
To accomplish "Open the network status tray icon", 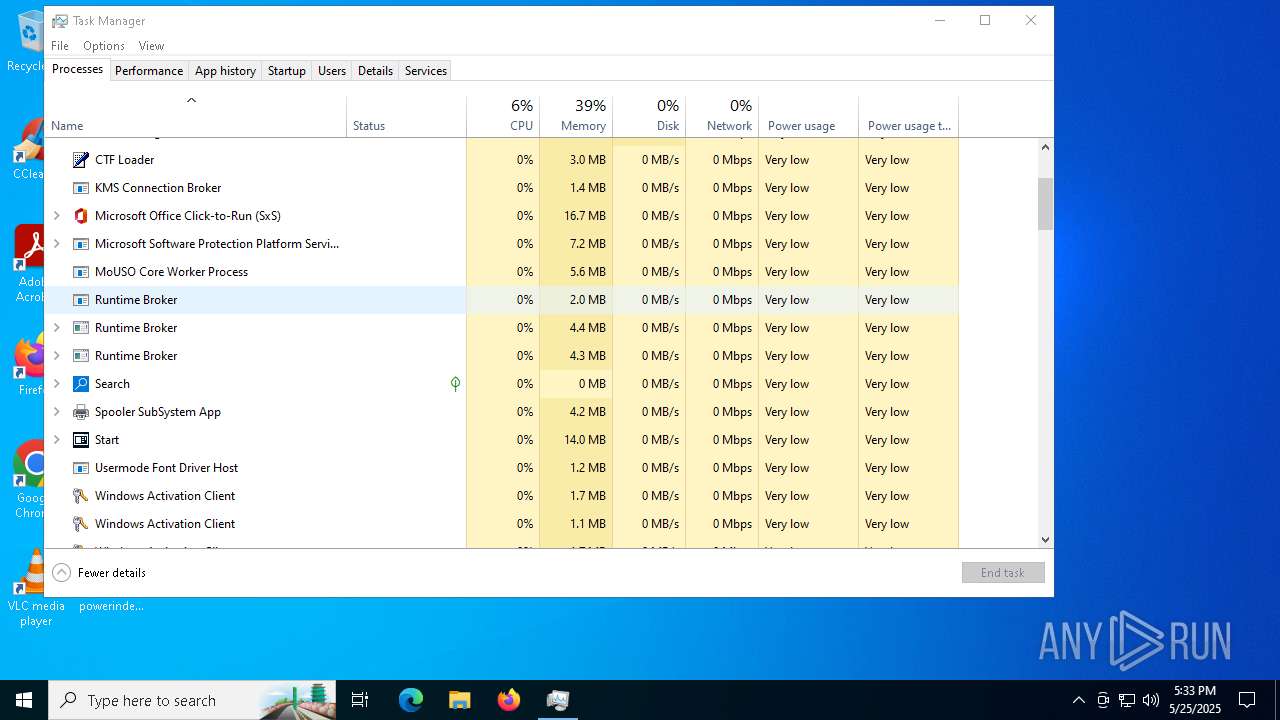I will [x=1127, y=700].
